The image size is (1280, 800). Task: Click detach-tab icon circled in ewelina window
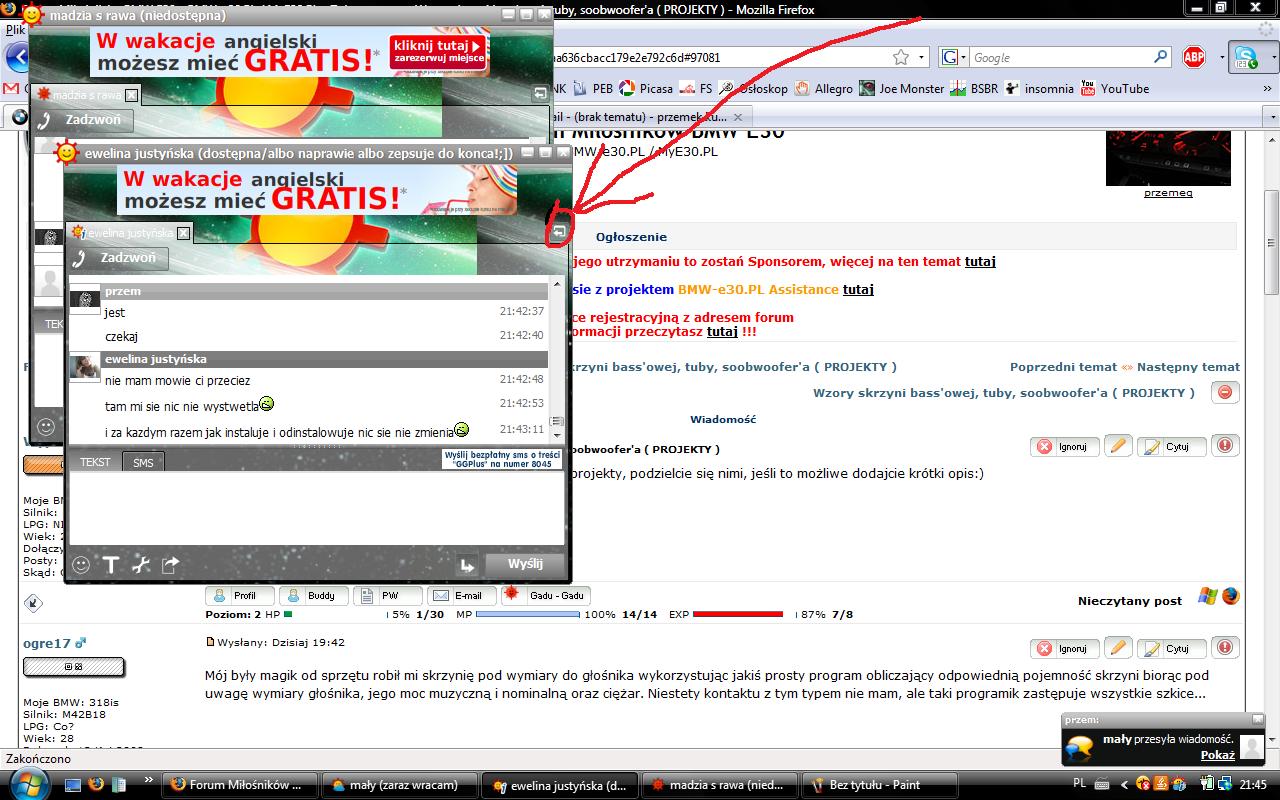559,232
